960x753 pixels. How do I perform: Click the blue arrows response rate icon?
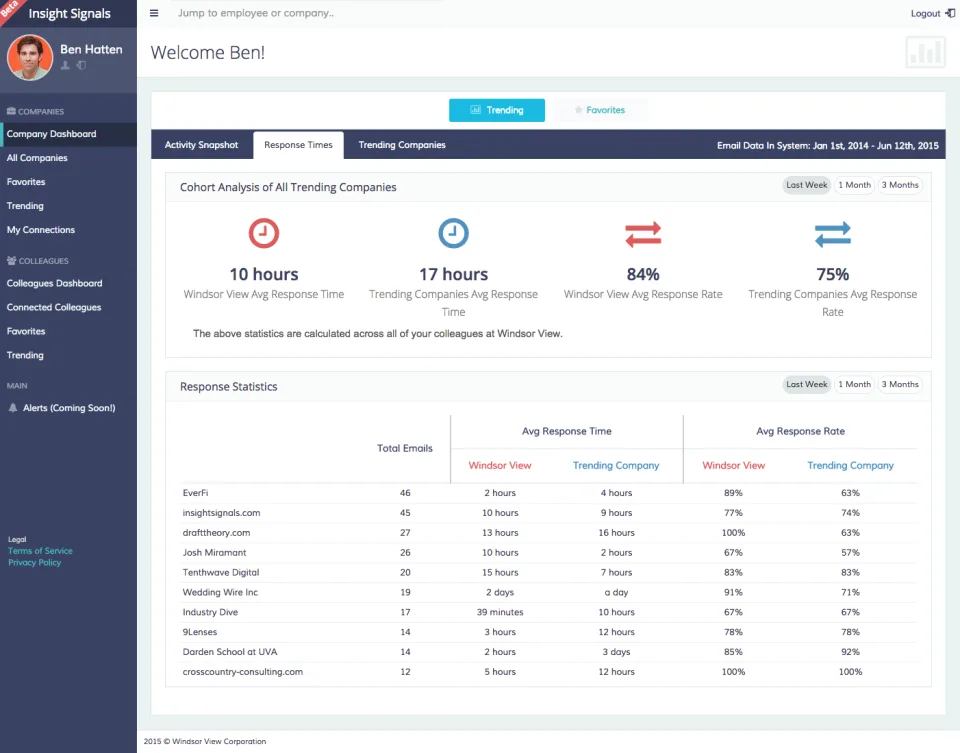pyautogui.click(x=833, y=234)
